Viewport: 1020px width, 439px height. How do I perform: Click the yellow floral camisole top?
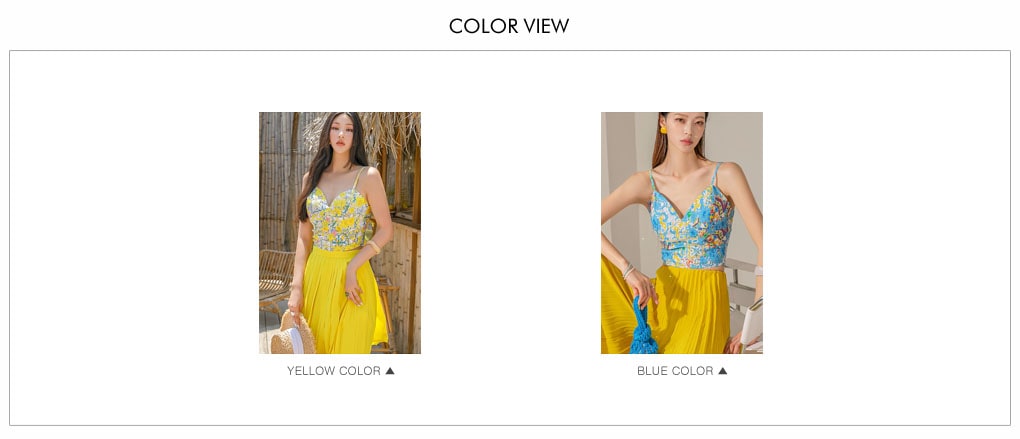pyautogui.click(x=338, y=218)
